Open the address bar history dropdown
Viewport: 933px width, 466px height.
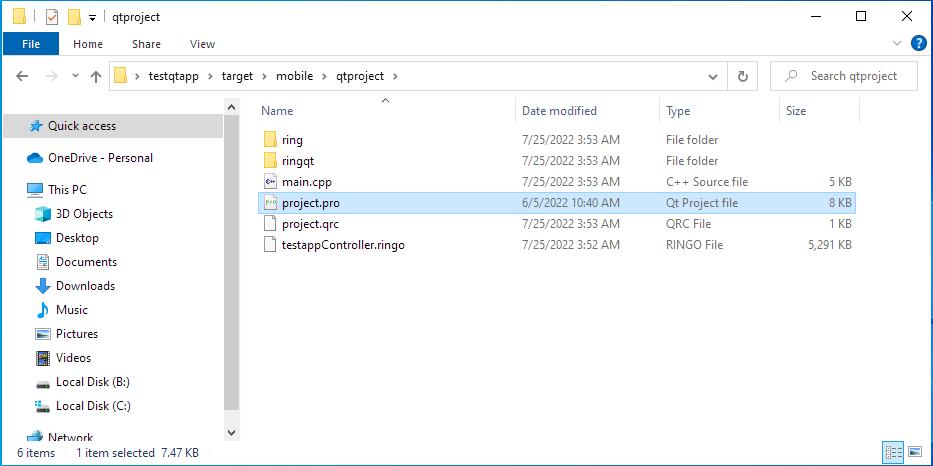(713, 76)
